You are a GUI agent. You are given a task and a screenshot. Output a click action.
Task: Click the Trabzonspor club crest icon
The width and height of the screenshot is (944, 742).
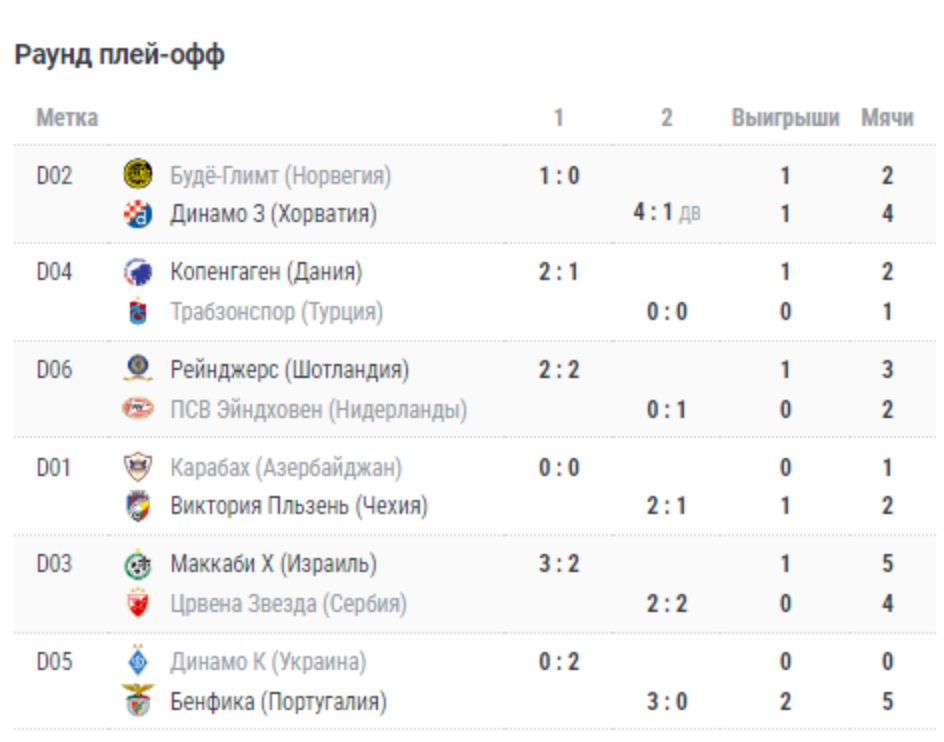[138, 312]
